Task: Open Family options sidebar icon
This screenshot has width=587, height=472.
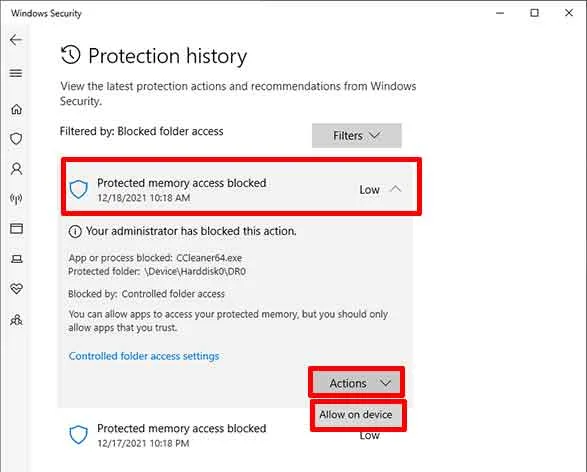Action: click(x=16, y=320)
